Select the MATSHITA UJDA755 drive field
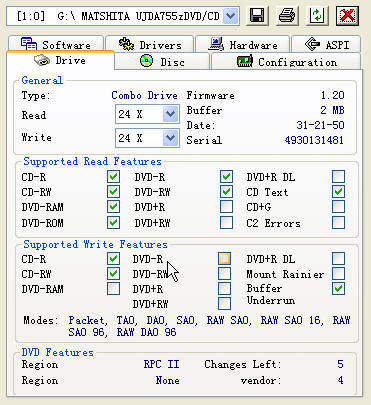 (123, 16)
